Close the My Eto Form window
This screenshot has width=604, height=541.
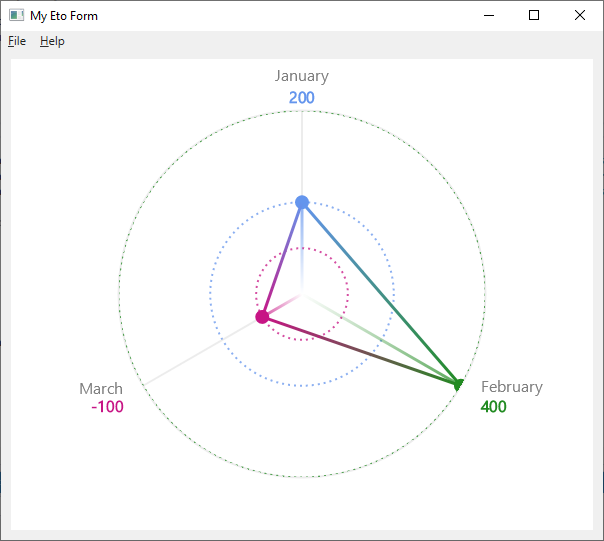coord(580,15)
